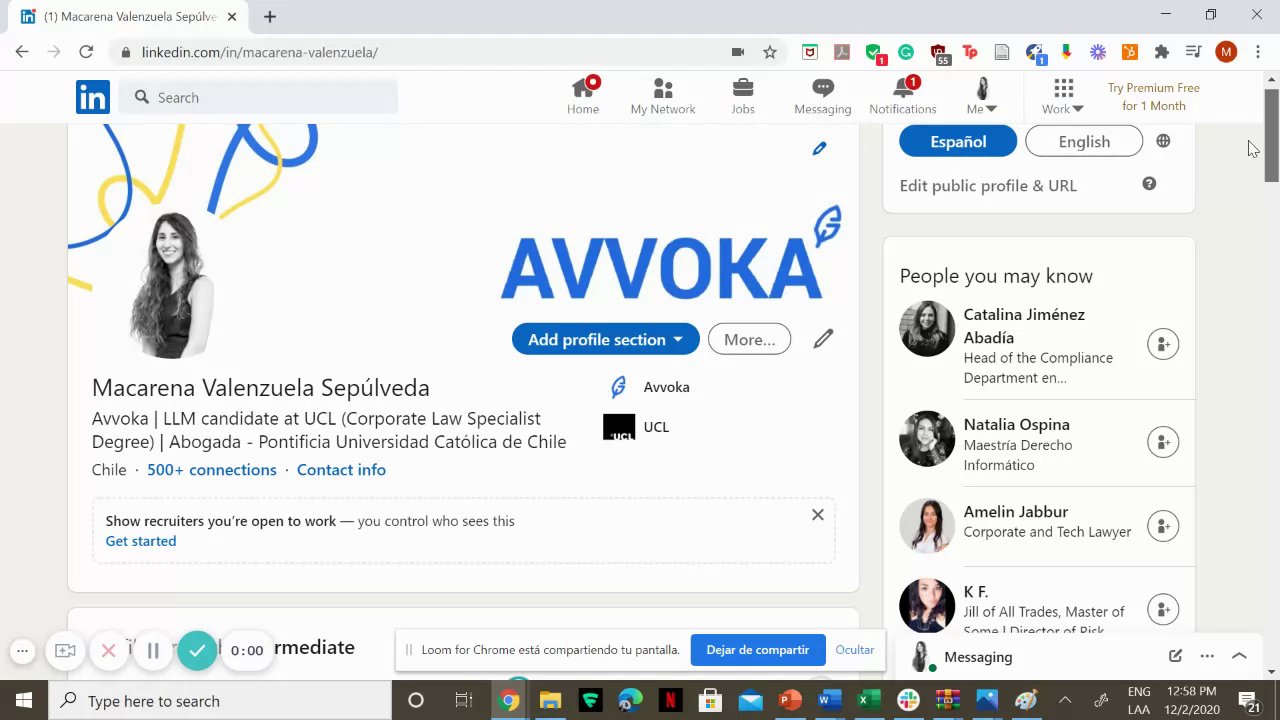Go back to the previous page
Image resolution: width=1280 pixels, height=720 pixels.
pos(22,52)
